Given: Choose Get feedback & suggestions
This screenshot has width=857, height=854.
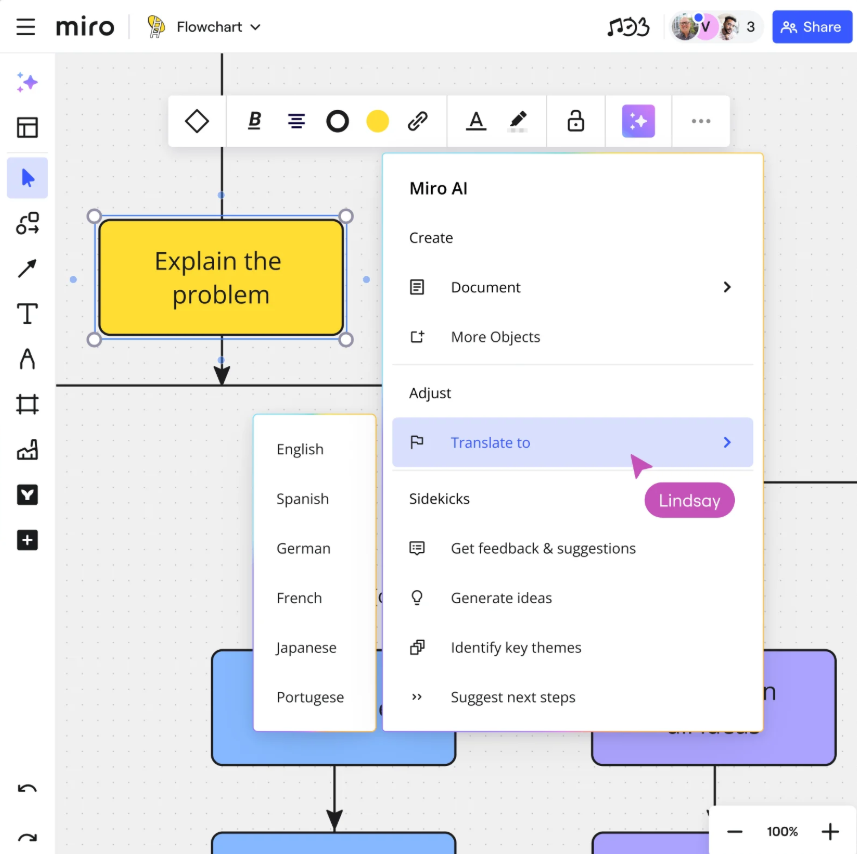Looking at the screenshot, I should 572,548.
